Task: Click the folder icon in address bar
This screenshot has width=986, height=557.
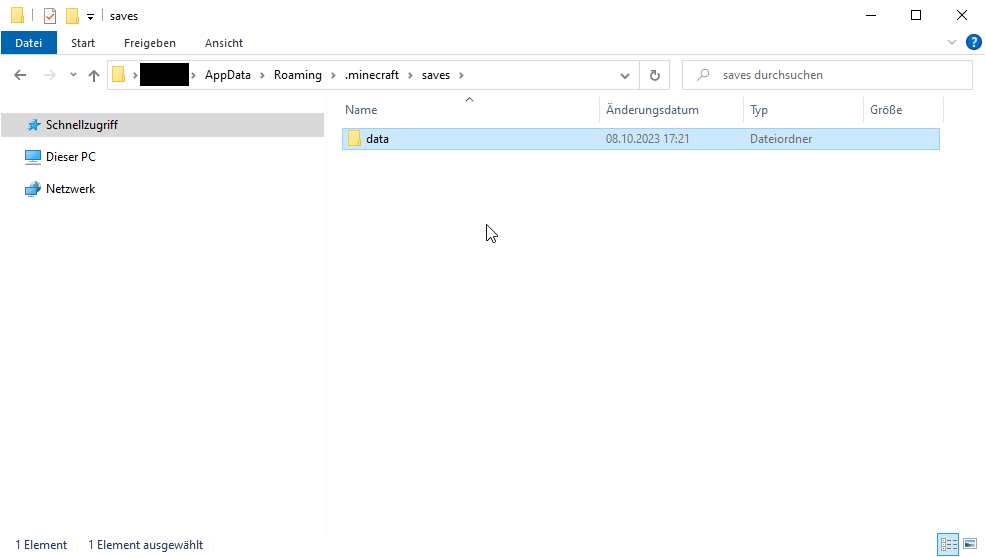Action: 119,75
